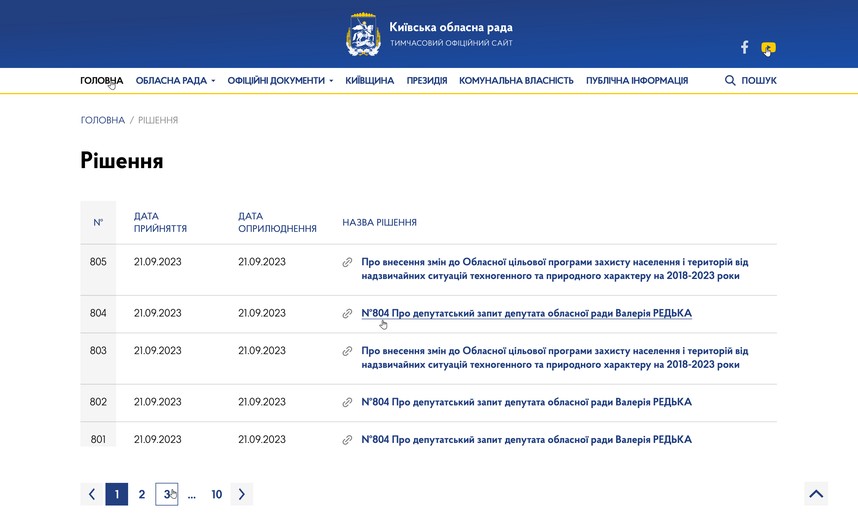Click the Рішення page heading
The height and width of the screenshot is (524, 858).
click(x=121, y=161)
